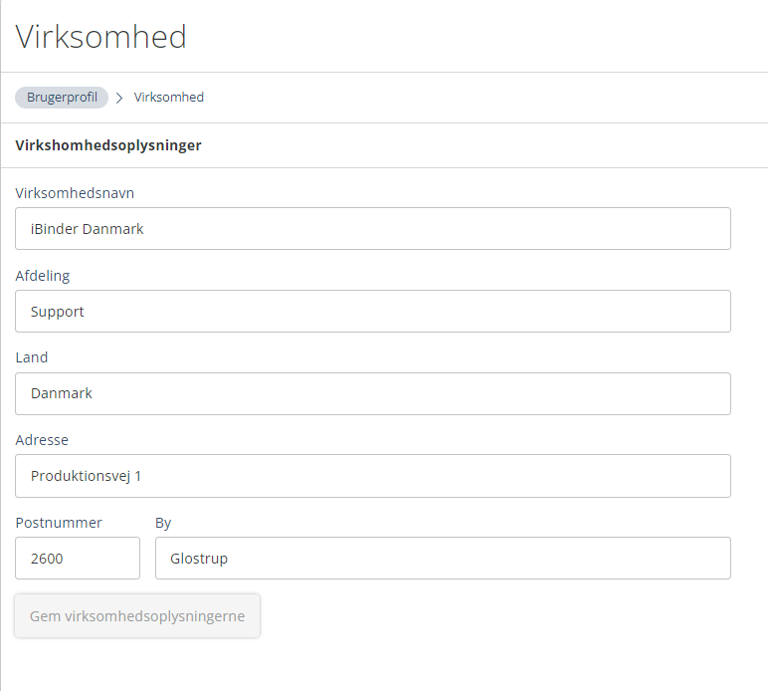Go back to Brugerprofil breadcrumb
The width and height of the screenshot is (768, 691).
pyautogui.click(x=62, y=98)
